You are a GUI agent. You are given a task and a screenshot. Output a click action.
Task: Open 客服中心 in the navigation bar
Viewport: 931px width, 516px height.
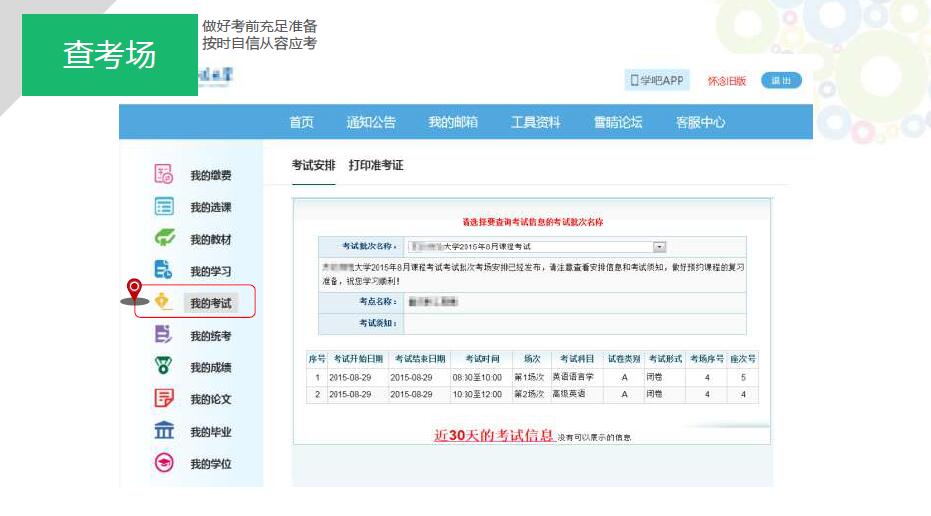pos(701,122)
